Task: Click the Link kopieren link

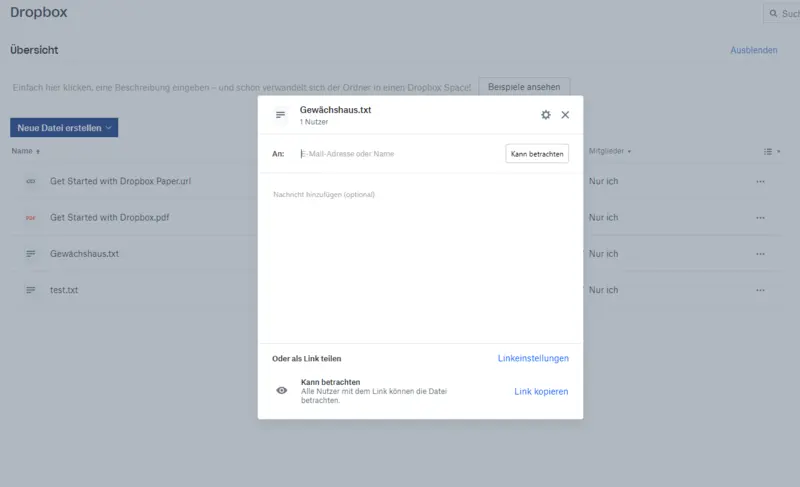Action: point(541,391)
